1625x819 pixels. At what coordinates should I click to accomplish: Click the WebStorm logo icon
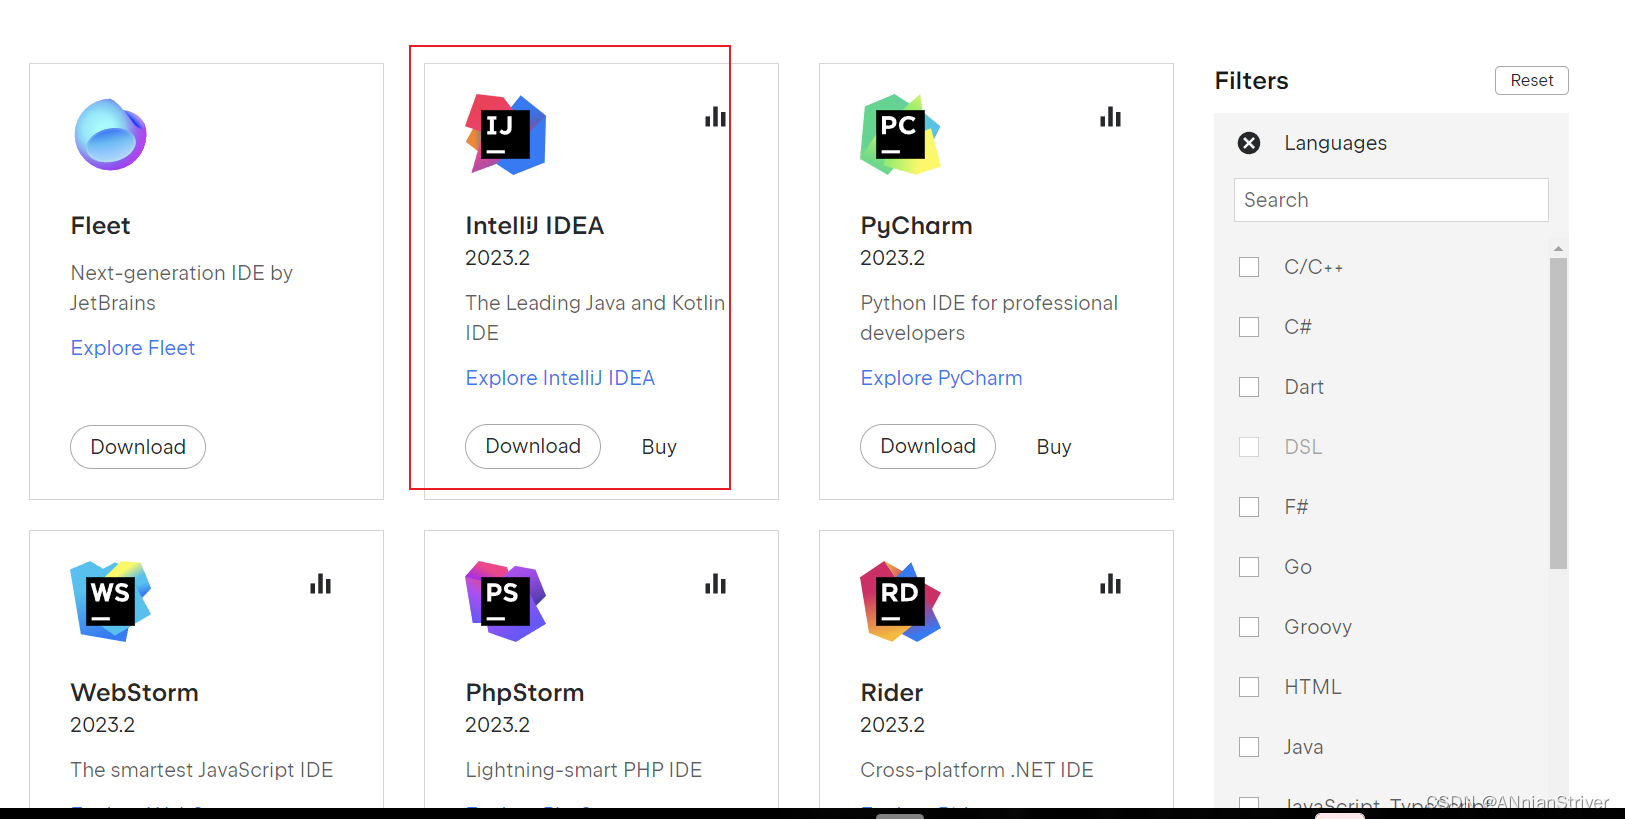[111, 601]
